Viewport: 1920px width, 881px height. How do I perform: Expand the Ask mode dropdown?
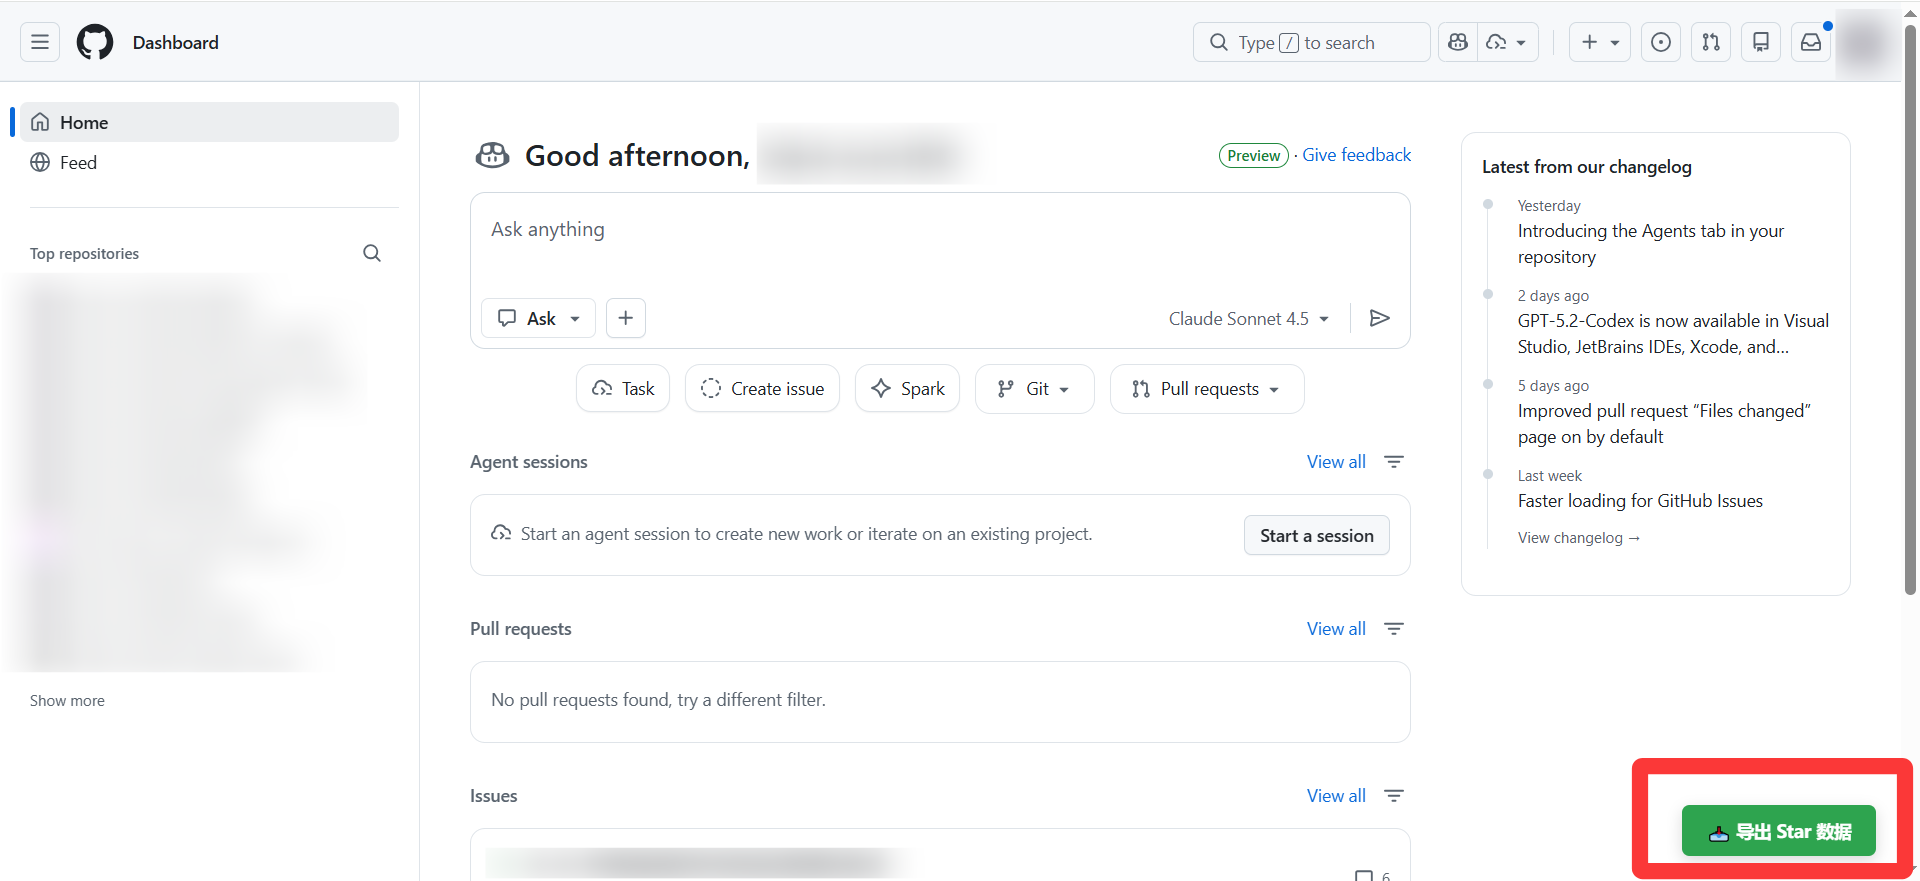(539, 318)
